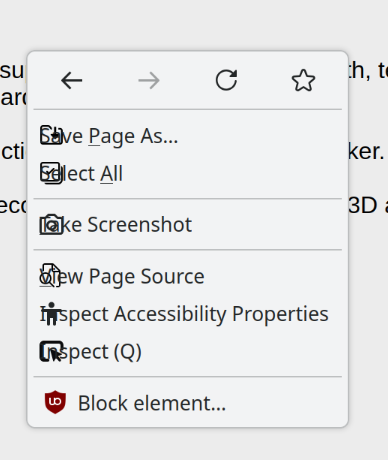
Task: Click the Bookmark star icon
Action: pyautogui.click(x=303, y=80)
